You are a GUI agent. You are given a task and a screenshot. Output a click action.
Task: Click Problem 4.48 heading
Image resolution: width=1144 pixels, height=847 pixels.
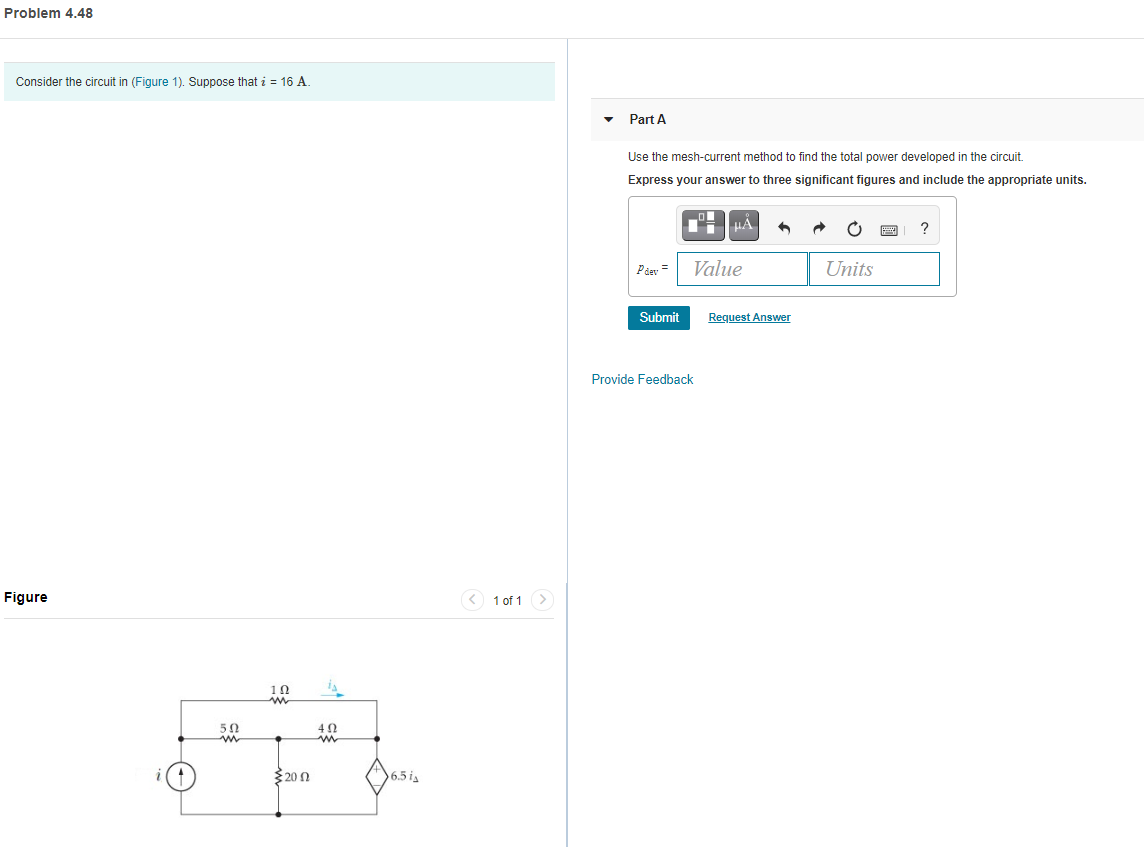48,13
